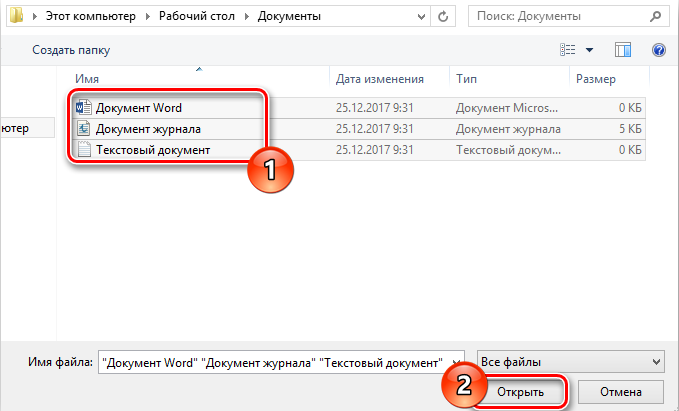Click the 'Поиск: Документы' search field
This screenshot has width=679, height=411.
(x=569, y=16)
